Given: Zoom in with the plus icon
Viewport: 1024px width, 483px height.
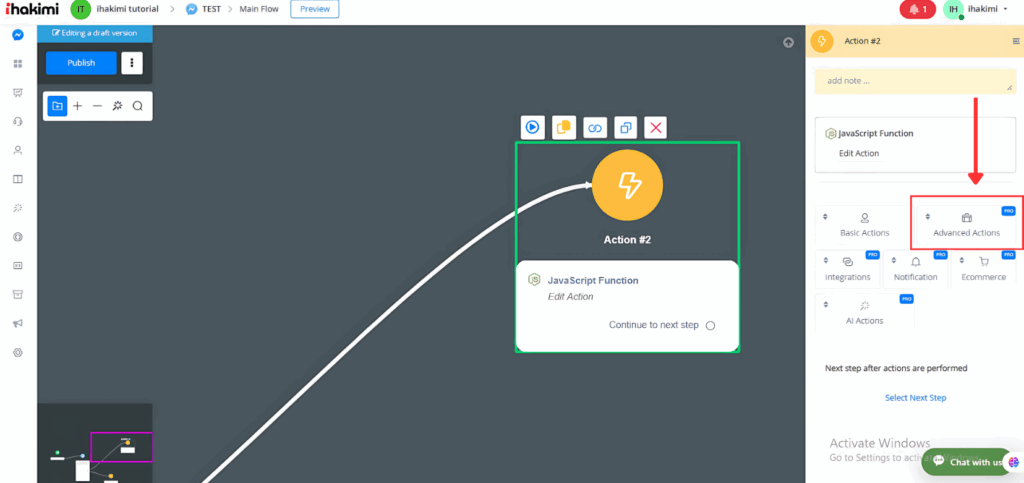Looking at the screenshot, I should tap(77, 106).
